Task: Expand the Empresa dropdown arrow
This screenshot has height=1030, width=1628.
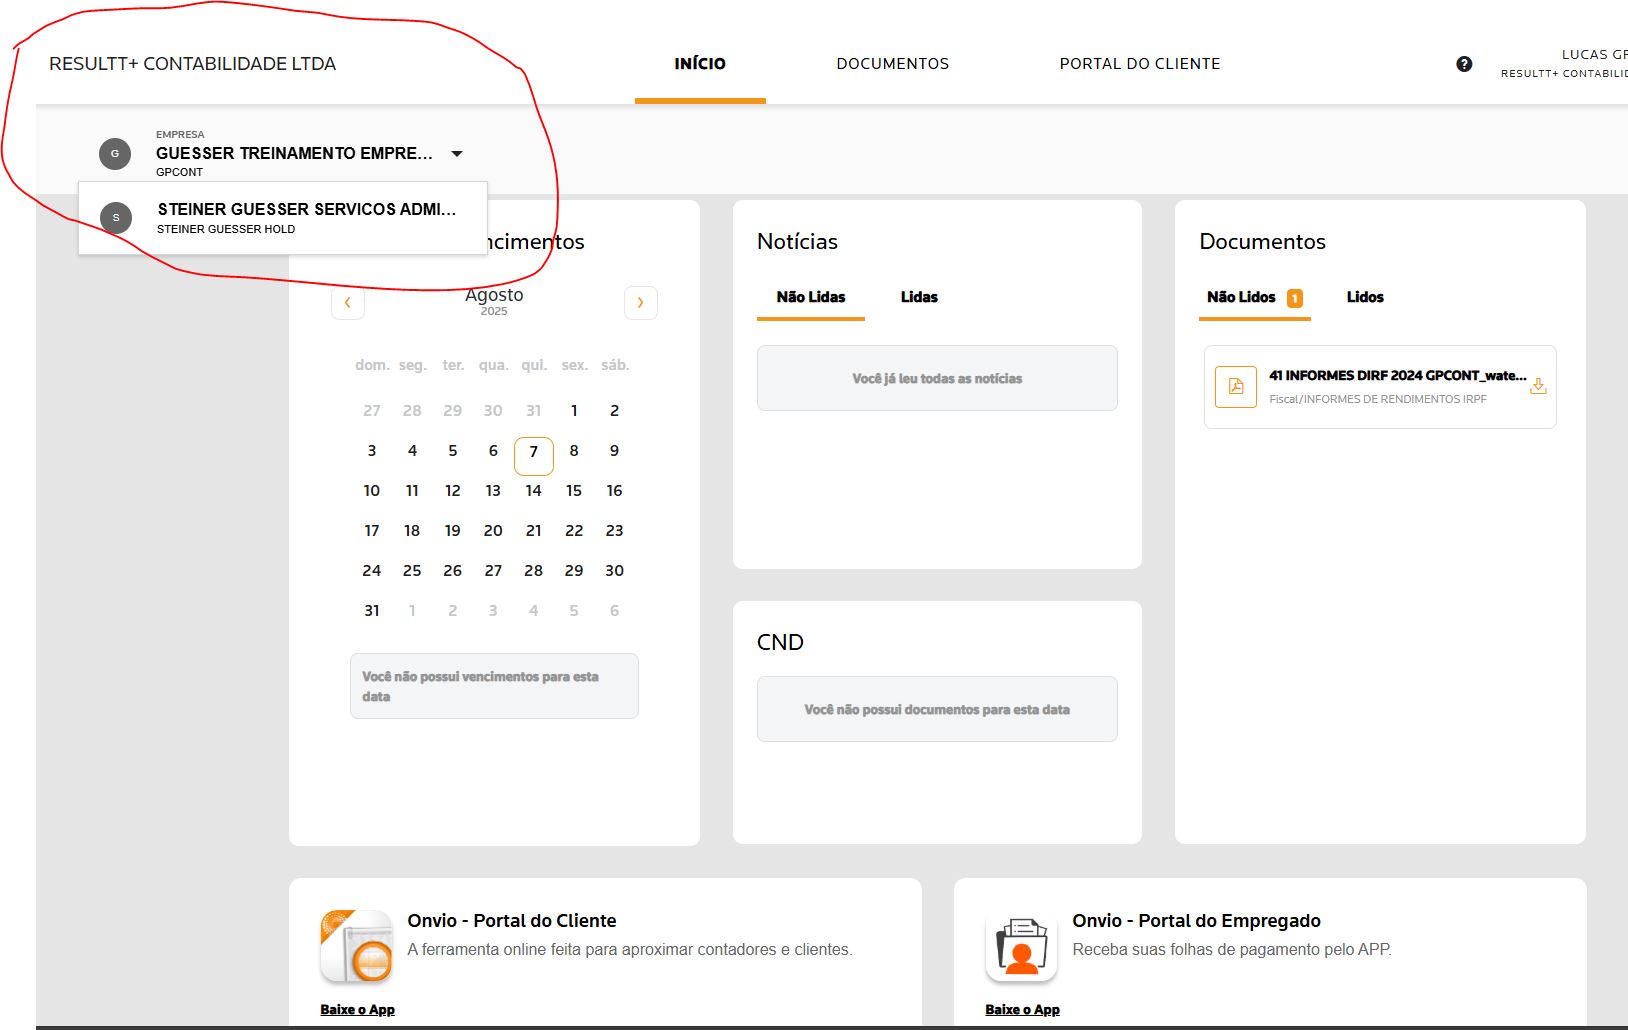Action: point(457,154)
